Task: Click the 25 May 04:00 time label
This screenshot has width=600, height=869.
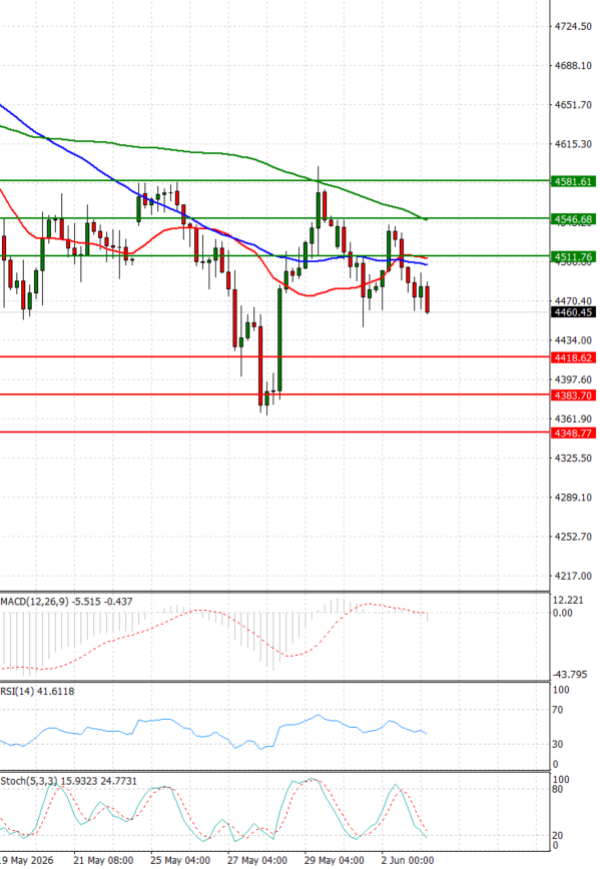Action: (x=180, y=860)
